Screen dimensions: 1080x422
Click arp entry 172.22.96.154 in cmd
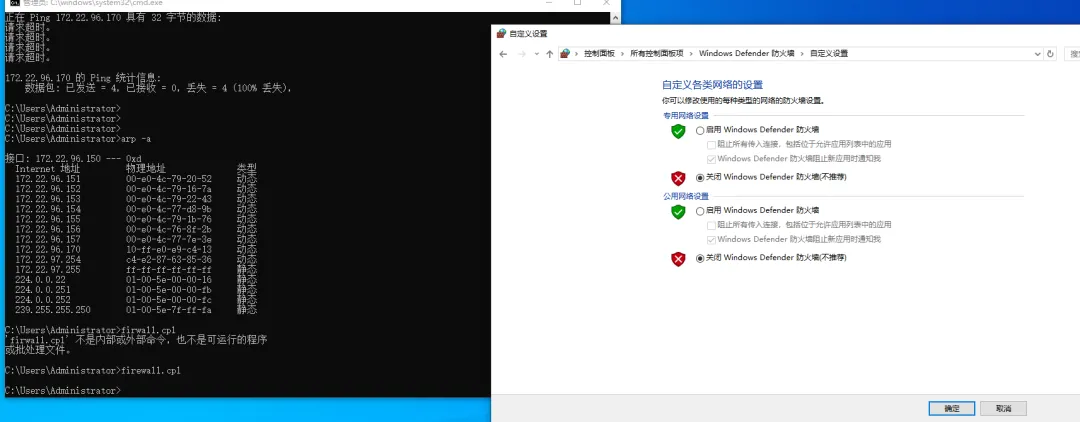pos(48,209)
